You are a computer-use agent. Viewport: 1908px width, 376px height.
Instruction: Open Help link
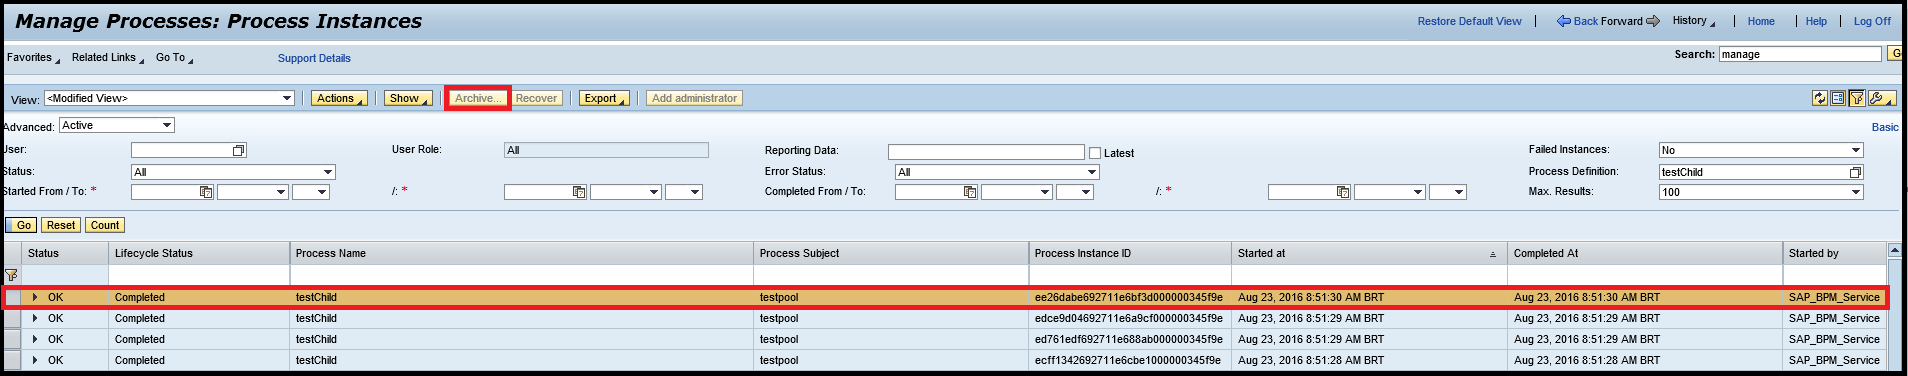pyautogui.click(x=1816, y=21)
